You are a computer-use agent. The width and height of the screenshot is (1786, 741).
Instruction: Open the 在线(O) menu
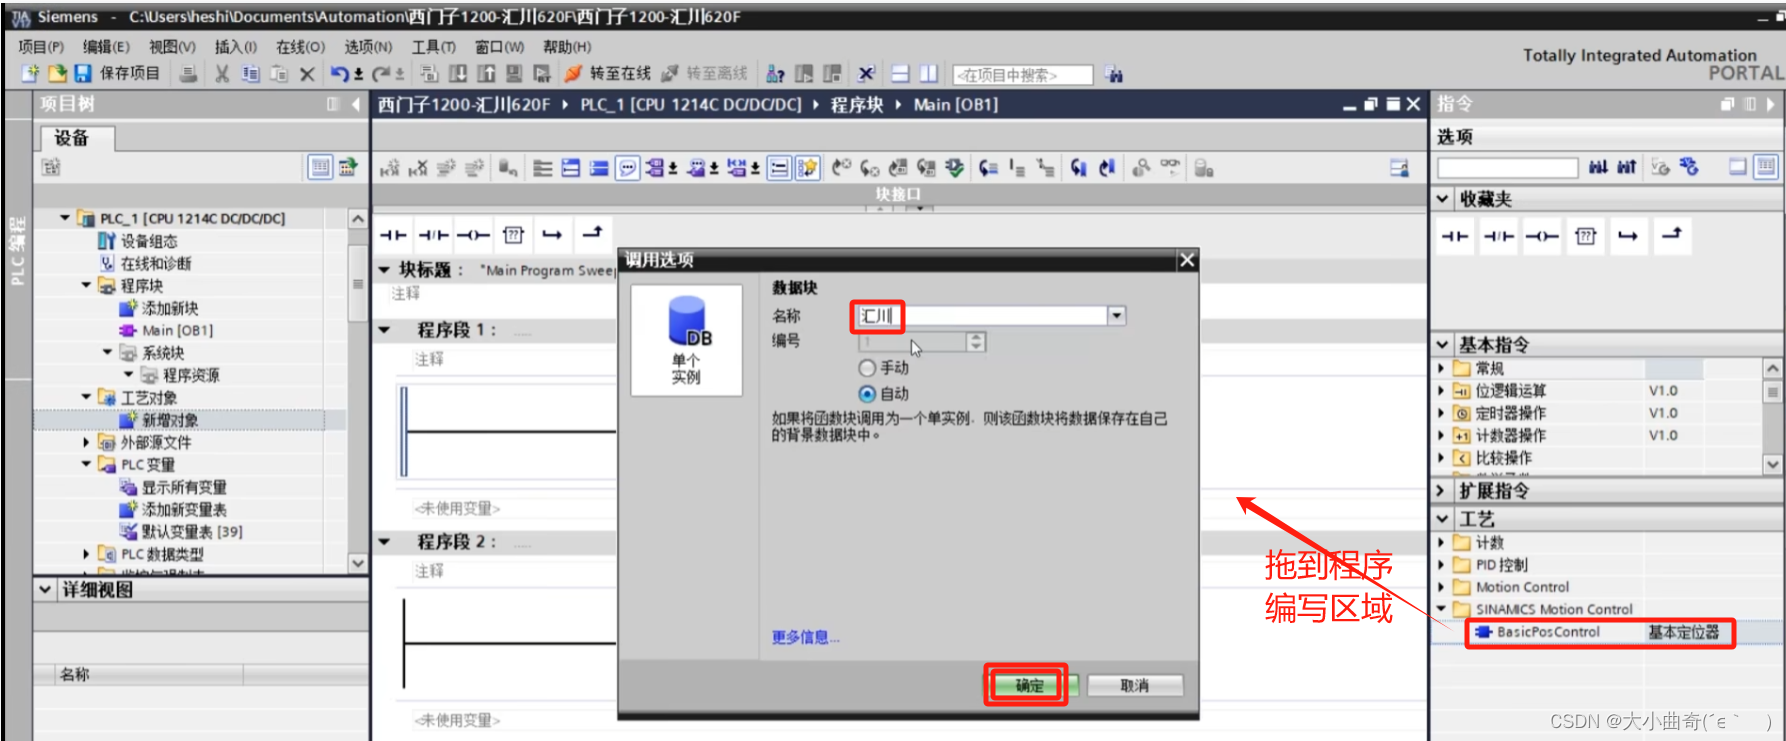(x=300, y=46)
